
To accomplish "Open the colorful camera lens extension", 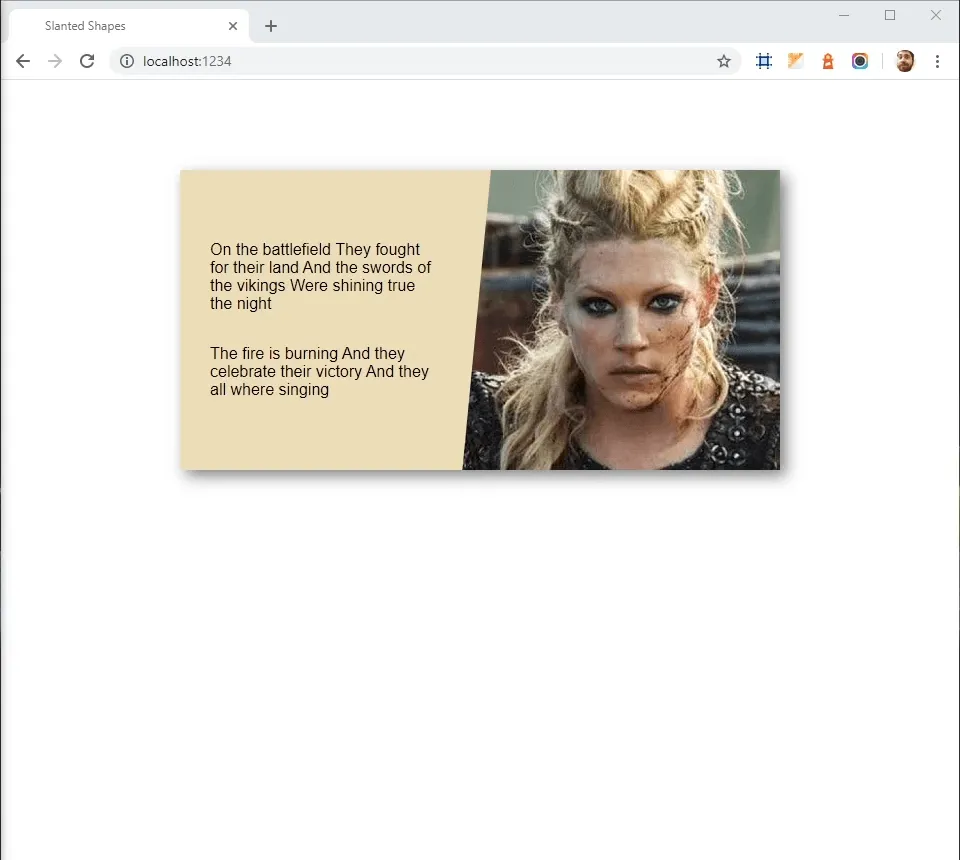I will point(860,61).
